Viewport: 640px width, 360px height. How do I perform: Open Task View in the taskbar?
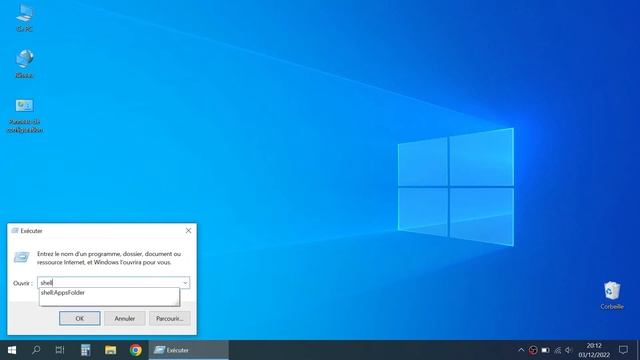60,350
